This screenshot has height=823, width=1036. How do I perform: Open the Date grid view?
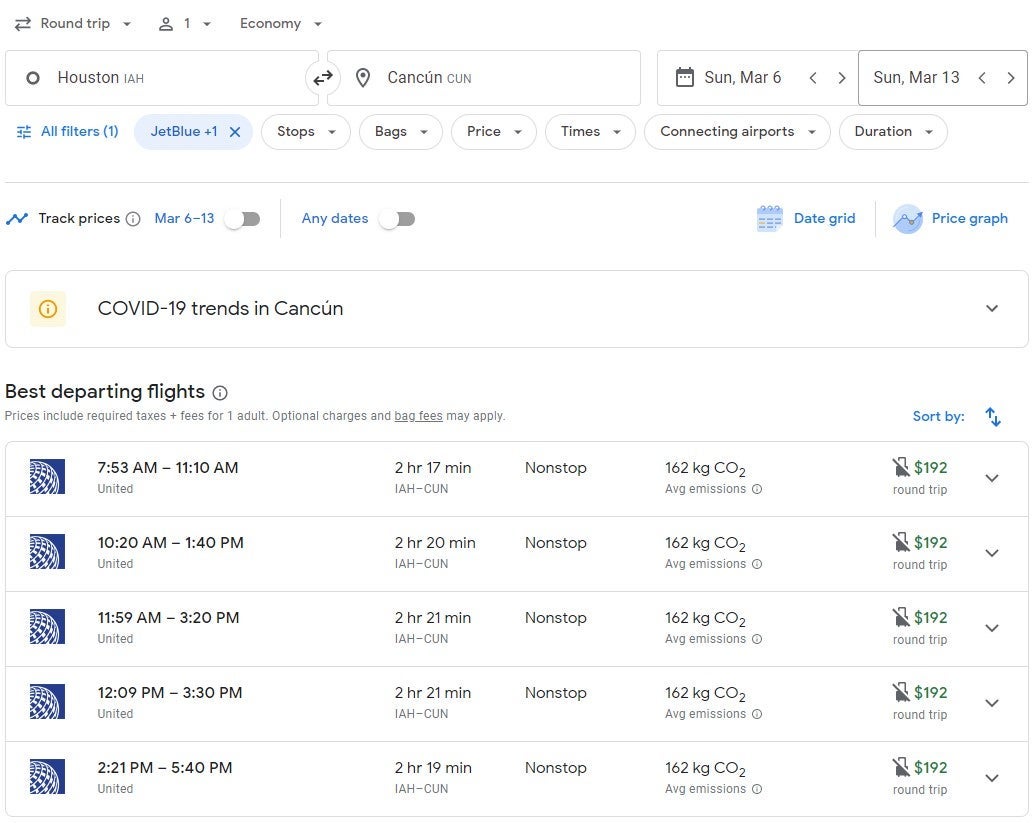click(807, 219)
